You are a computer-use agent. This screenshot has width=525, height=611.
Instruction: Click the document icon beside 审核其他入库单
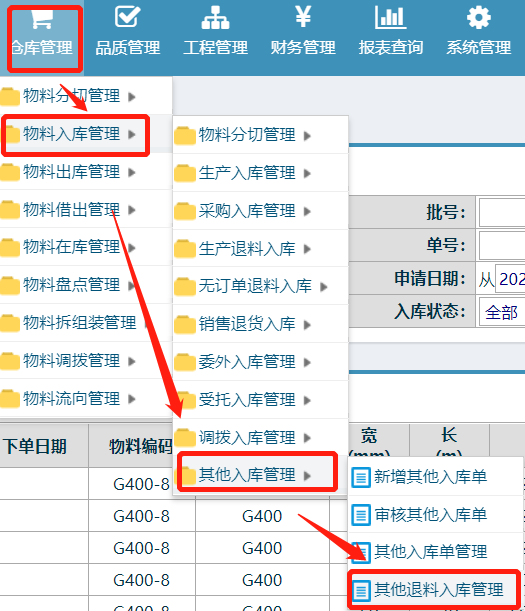tap(361, 515)
